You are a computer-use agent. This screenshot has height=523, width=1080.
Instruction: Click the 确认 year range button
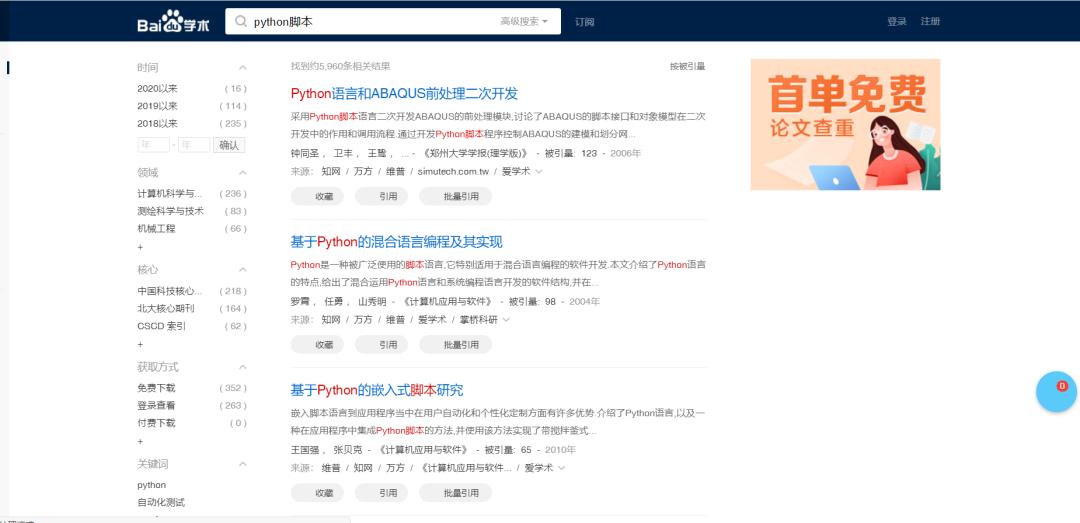[229, 145]
